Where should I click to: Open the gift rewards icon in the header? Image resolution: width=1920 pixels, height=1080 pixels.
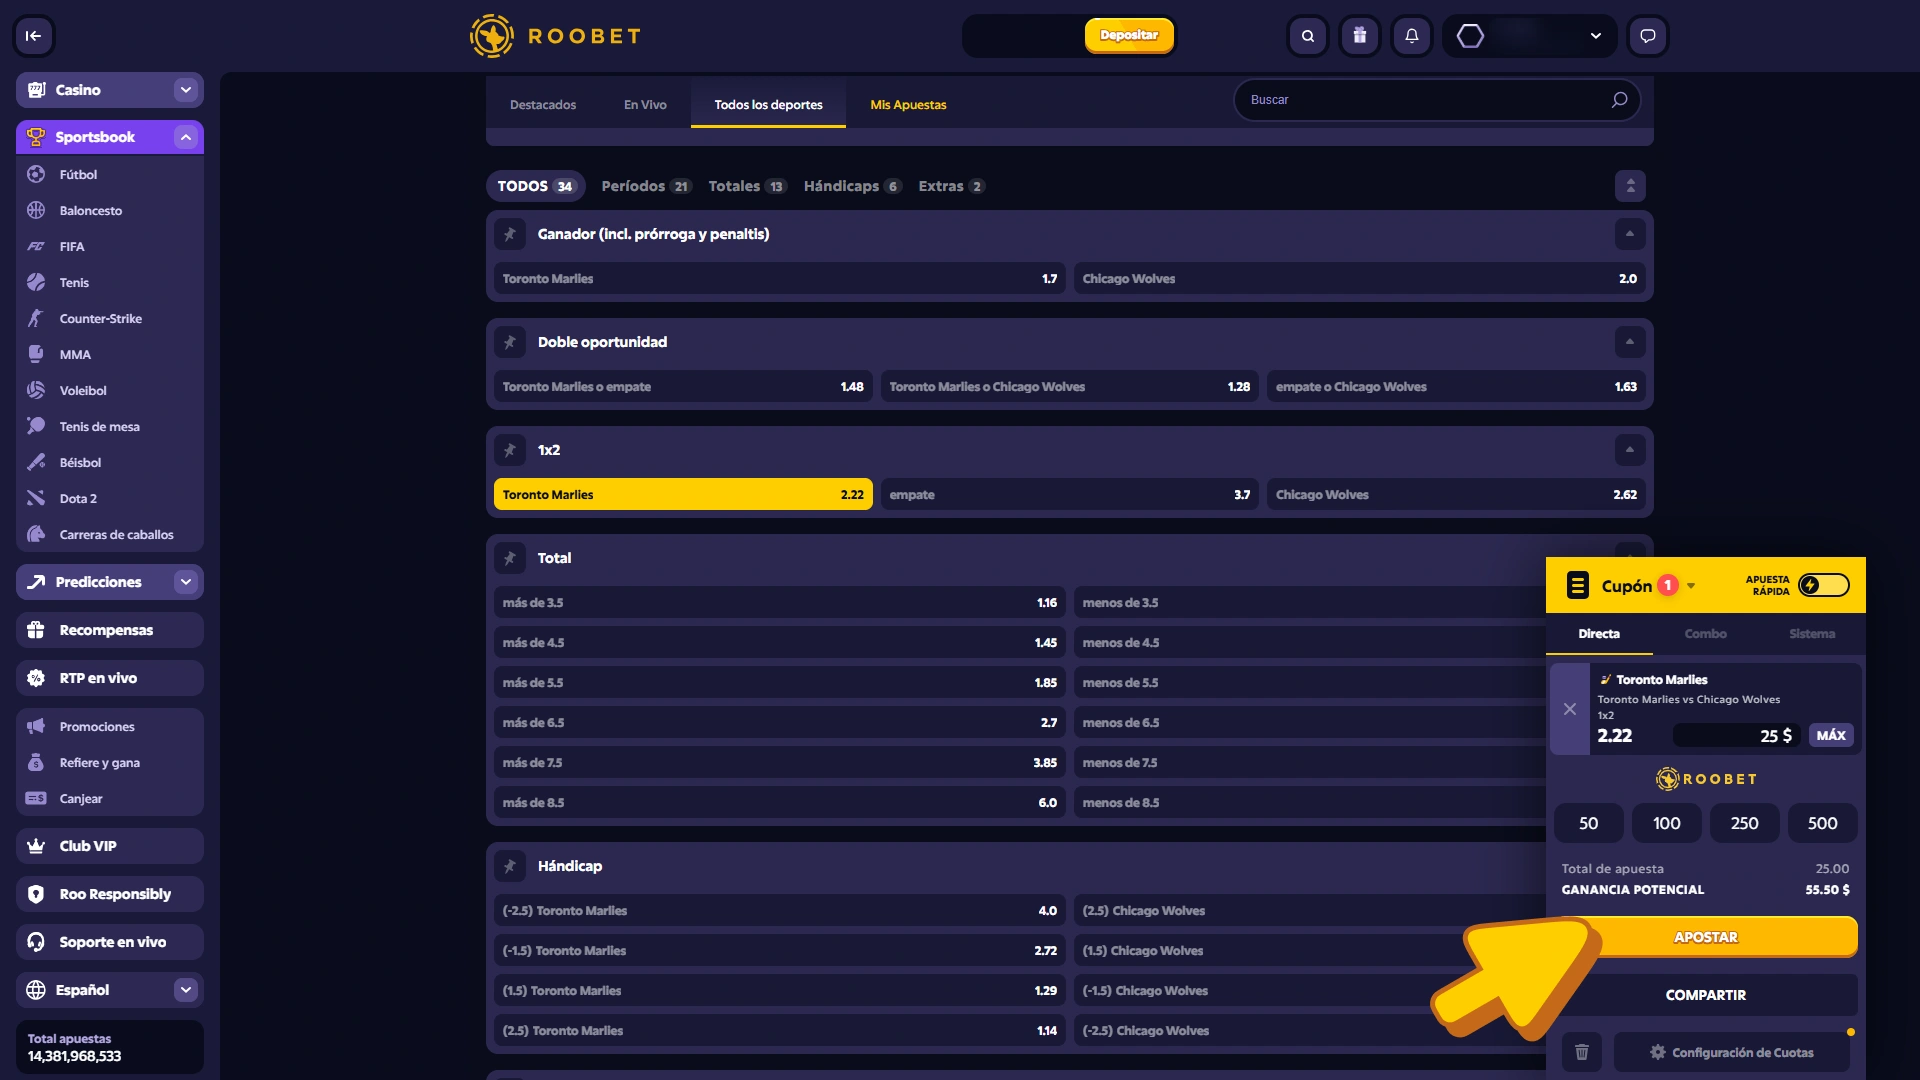point(1360,36)
